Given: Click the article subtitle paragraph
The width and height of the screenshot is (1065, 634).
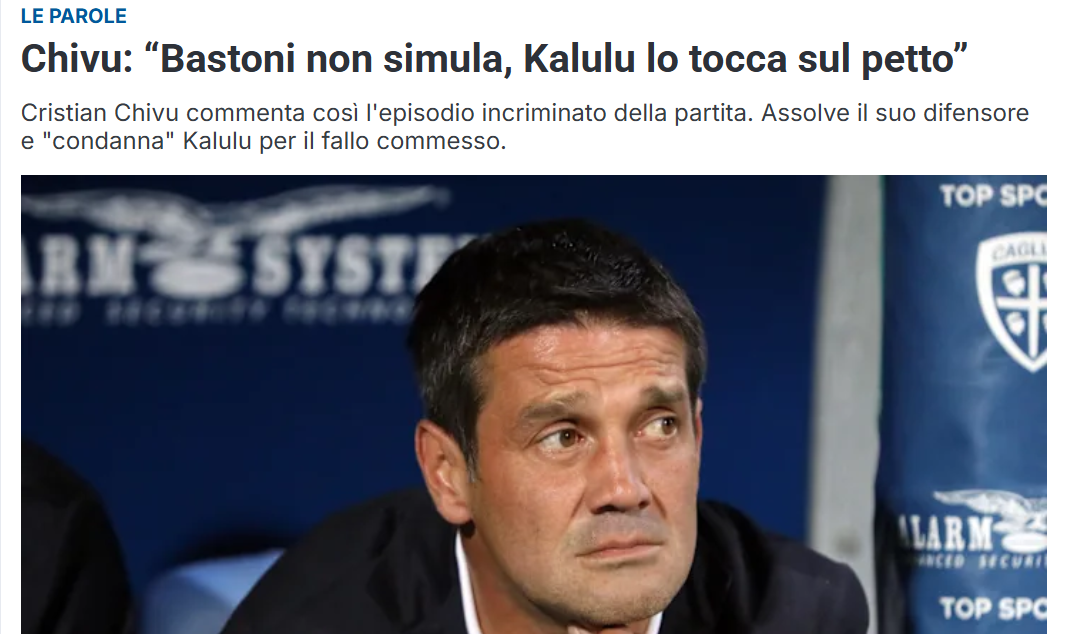Looking at the screenshot, I should [525, 126].
